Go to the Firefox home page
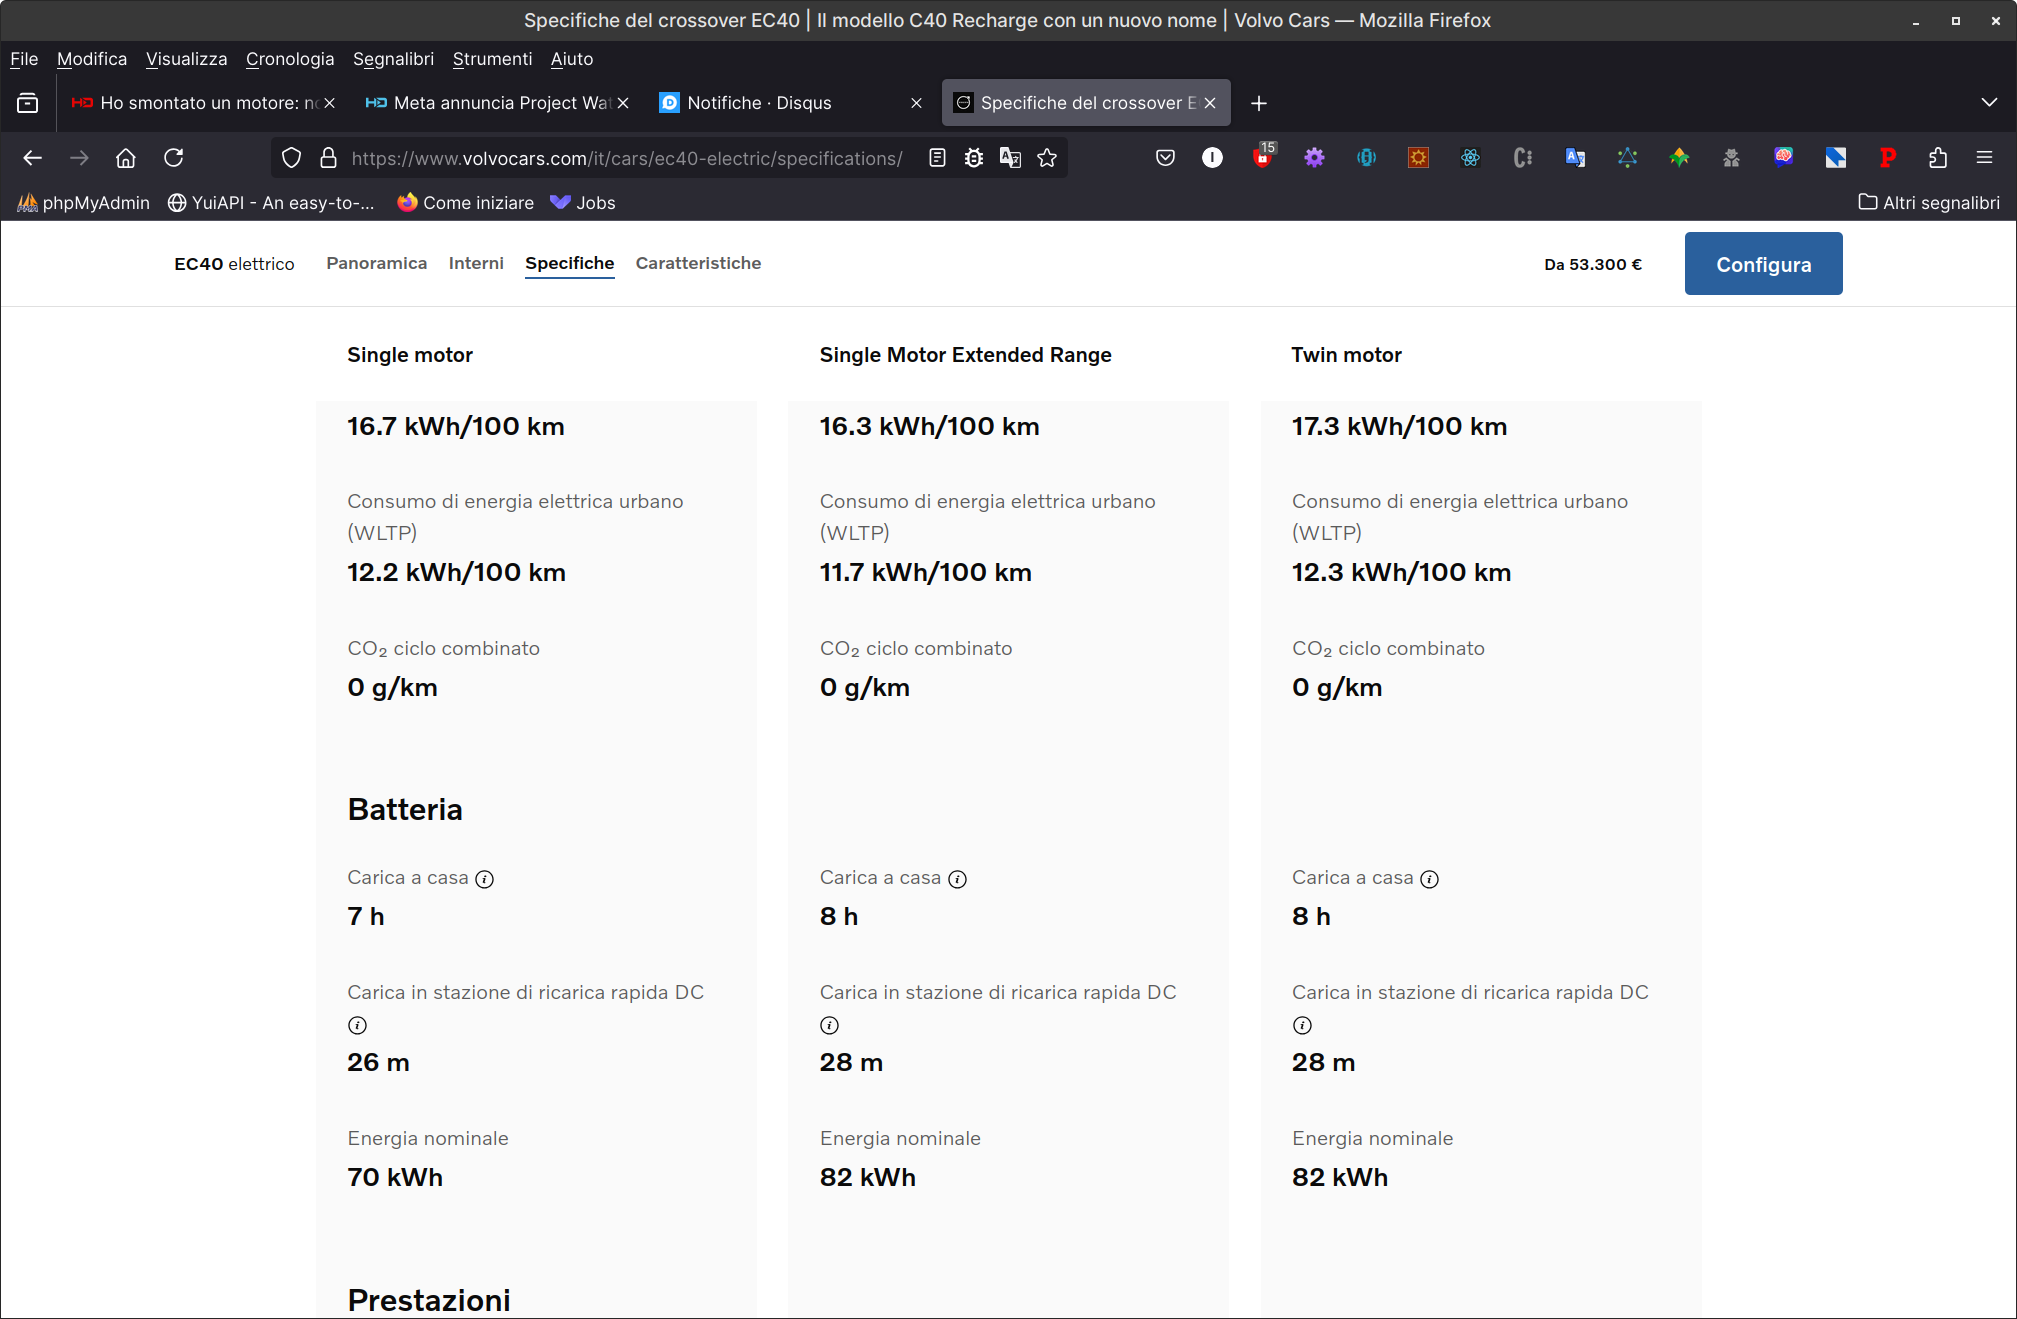Viewport: 2017px width, 1319px height. 126,158
